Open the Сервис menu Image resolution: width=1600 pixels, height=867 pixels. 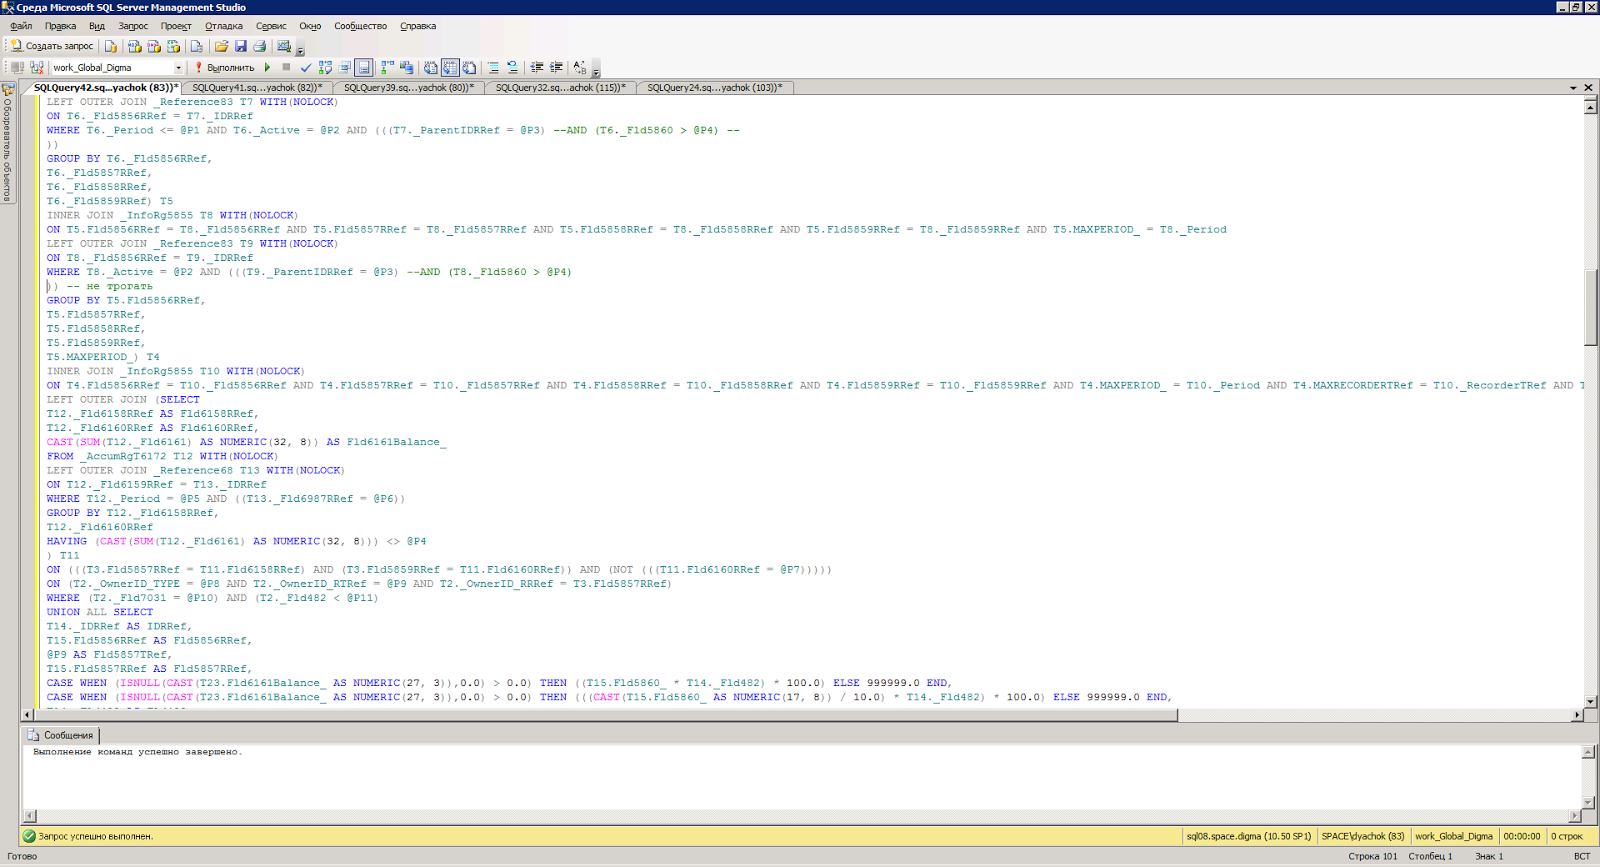[271, 26]
